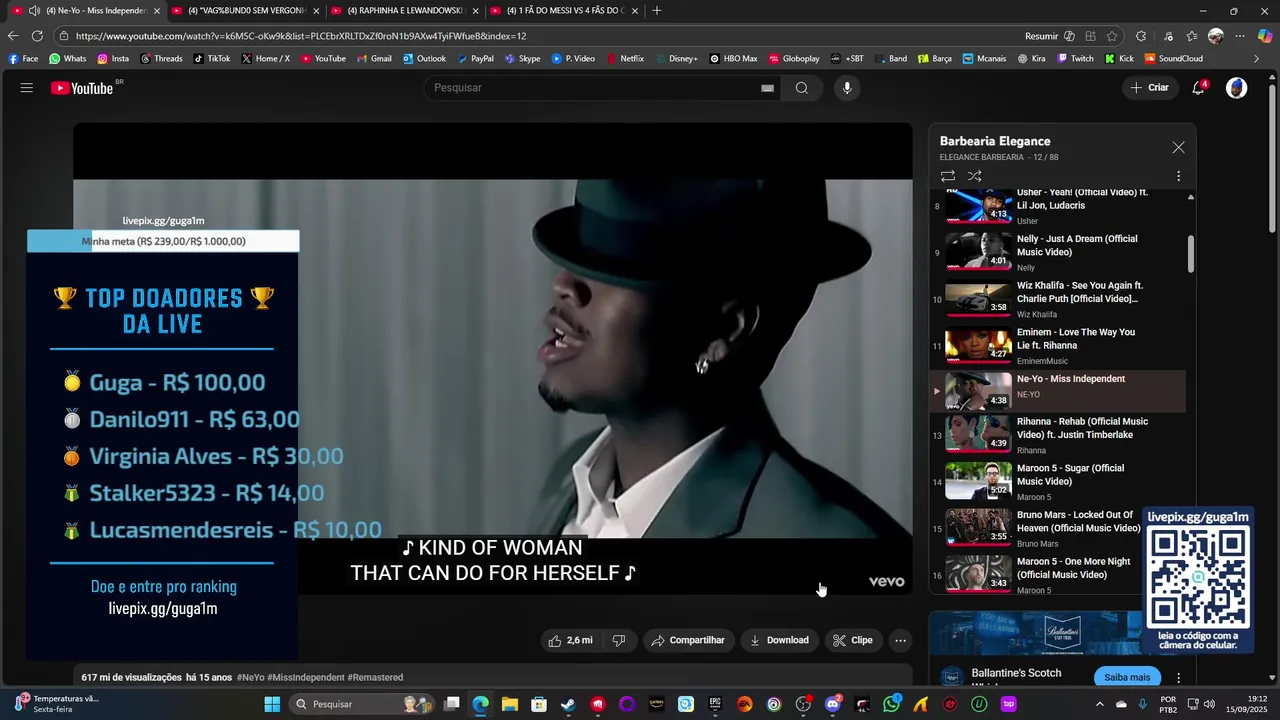1280x720 pixels.
Task: Go back in browser
Action: point(13,36)
